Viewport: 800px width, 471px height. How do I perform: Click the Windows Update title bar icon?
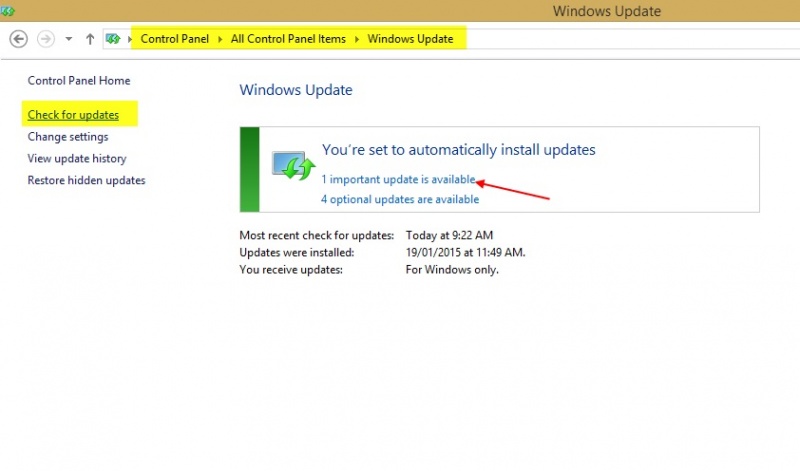click(x=7, y=11)
